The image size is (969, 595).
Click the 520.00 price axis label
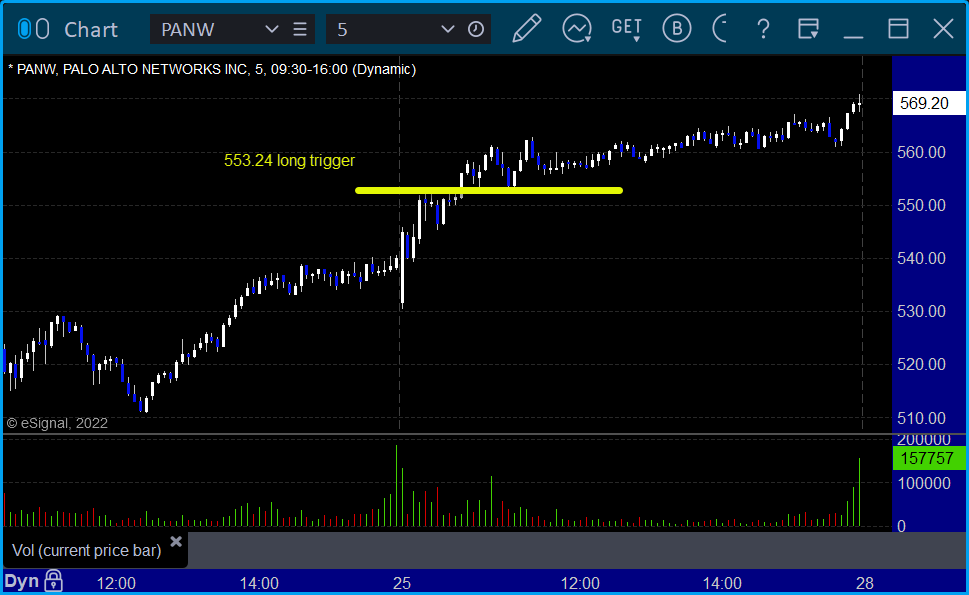pos(921,365)
